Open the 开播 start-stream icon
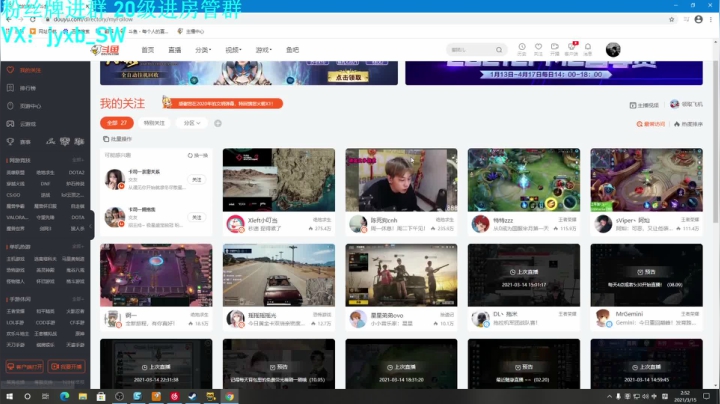Screen dimensions: 720x404 click(555, 50)
